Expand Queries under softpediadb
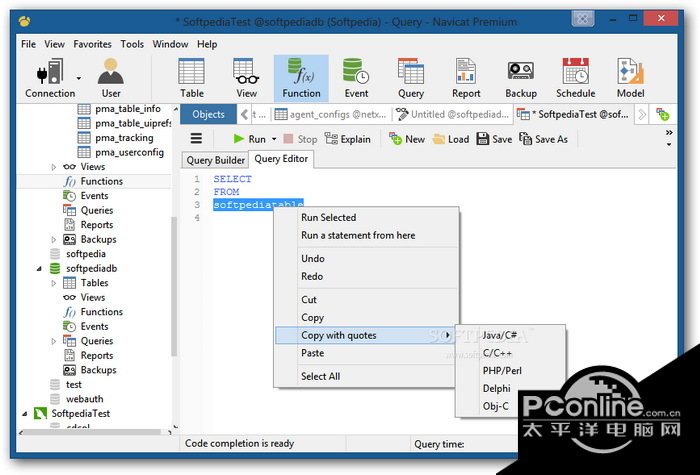The height and width of the screenshot is (475, 700). pos(54,341)
